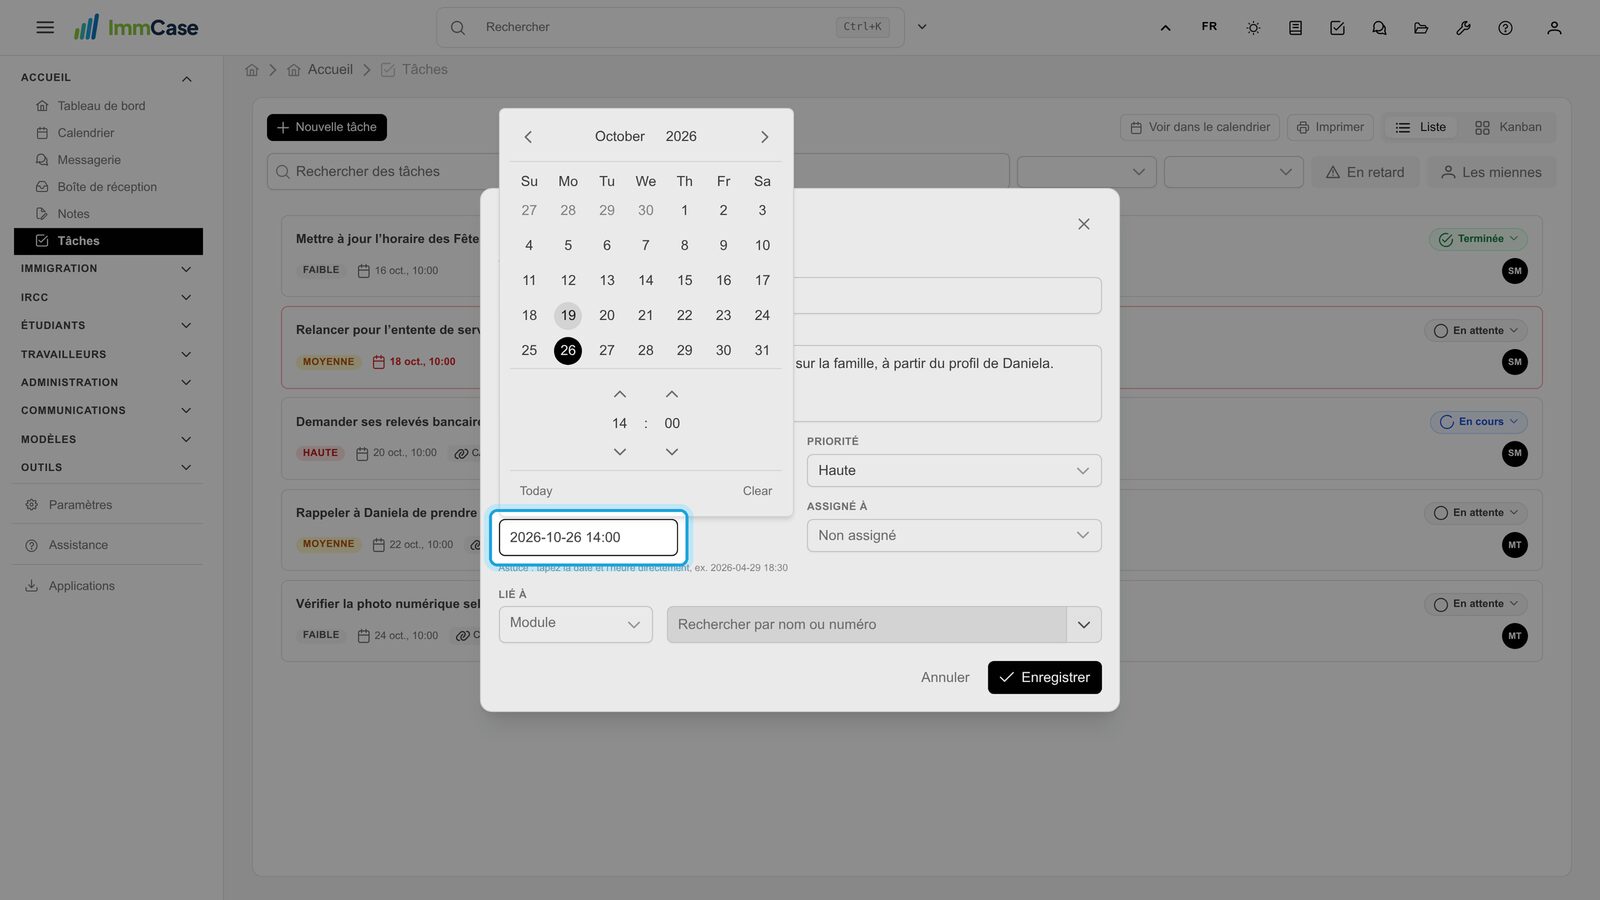Viewport: 1600px width, 900px height.
Task: Increase the hour in time picker
Action: [620, 394]
